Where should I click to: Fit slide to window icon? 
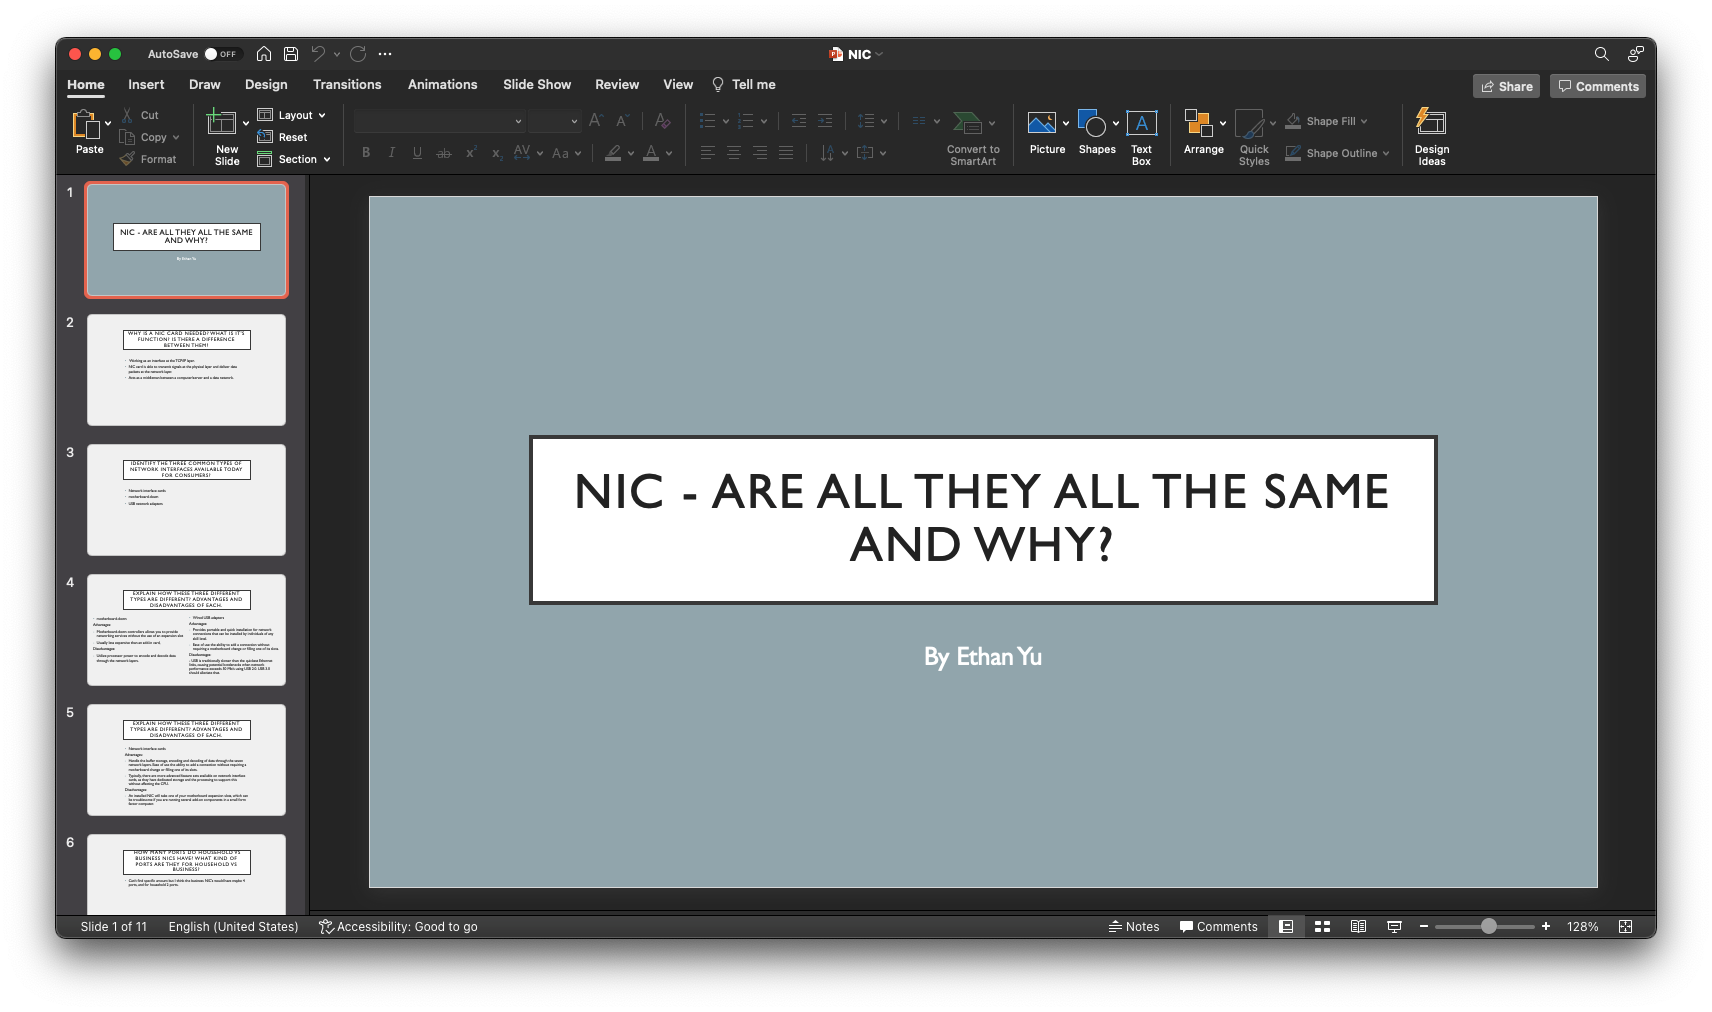1625,927
